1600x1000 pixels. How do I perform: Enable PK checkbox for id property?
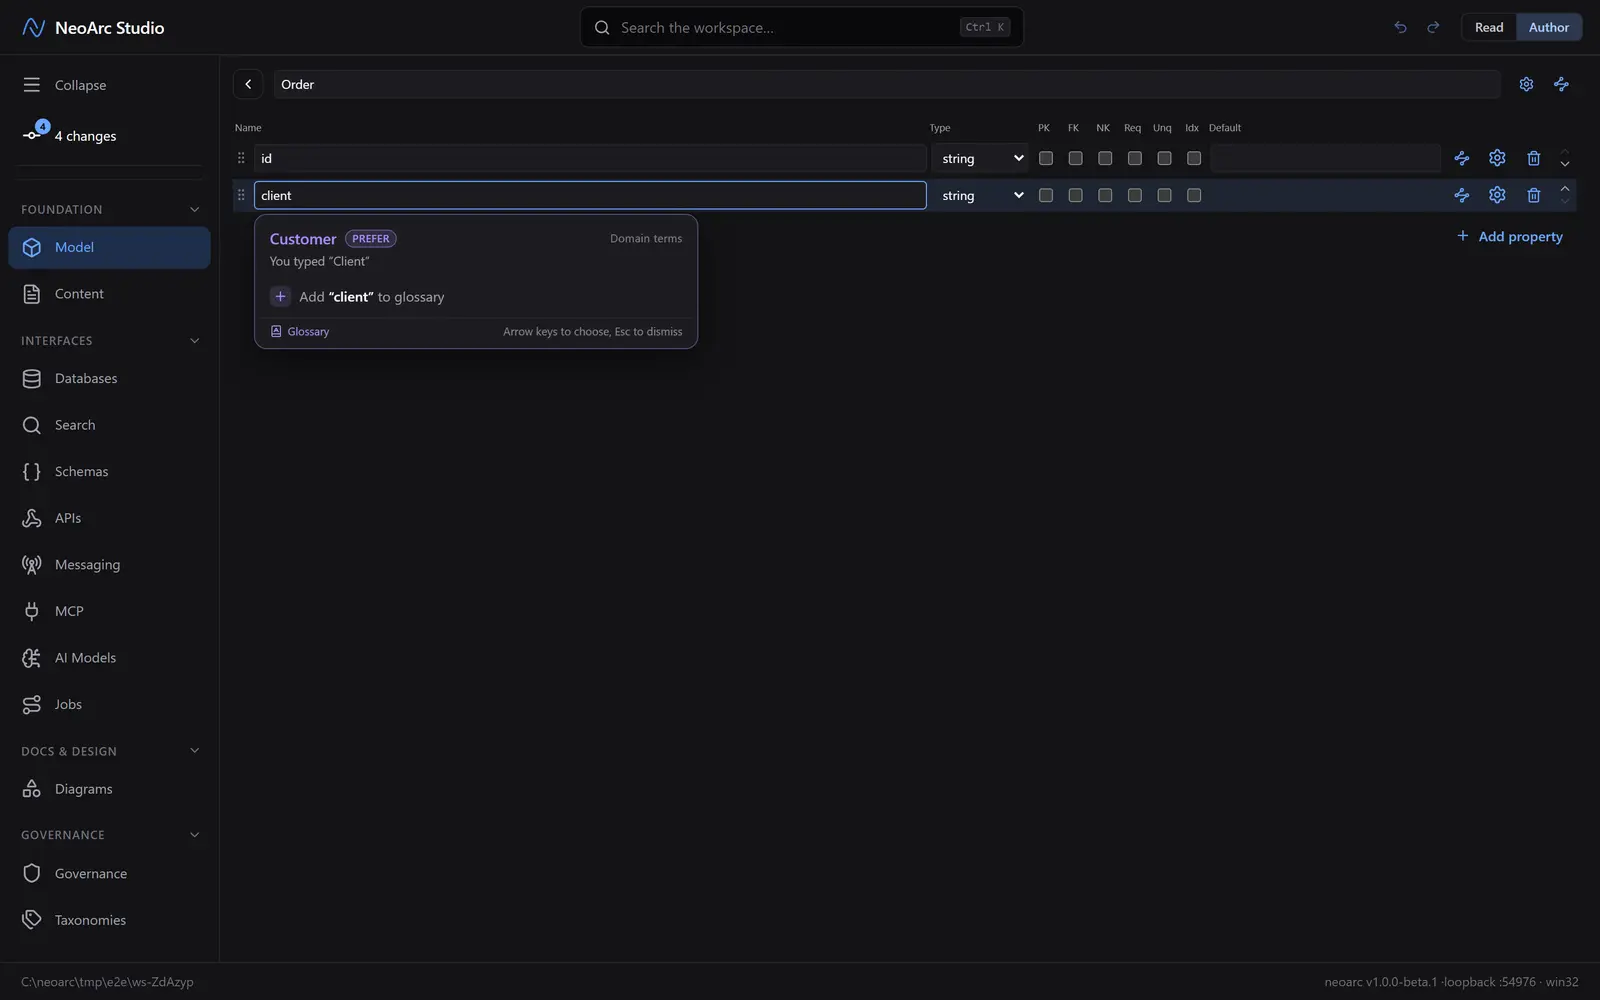[1046, 158]
